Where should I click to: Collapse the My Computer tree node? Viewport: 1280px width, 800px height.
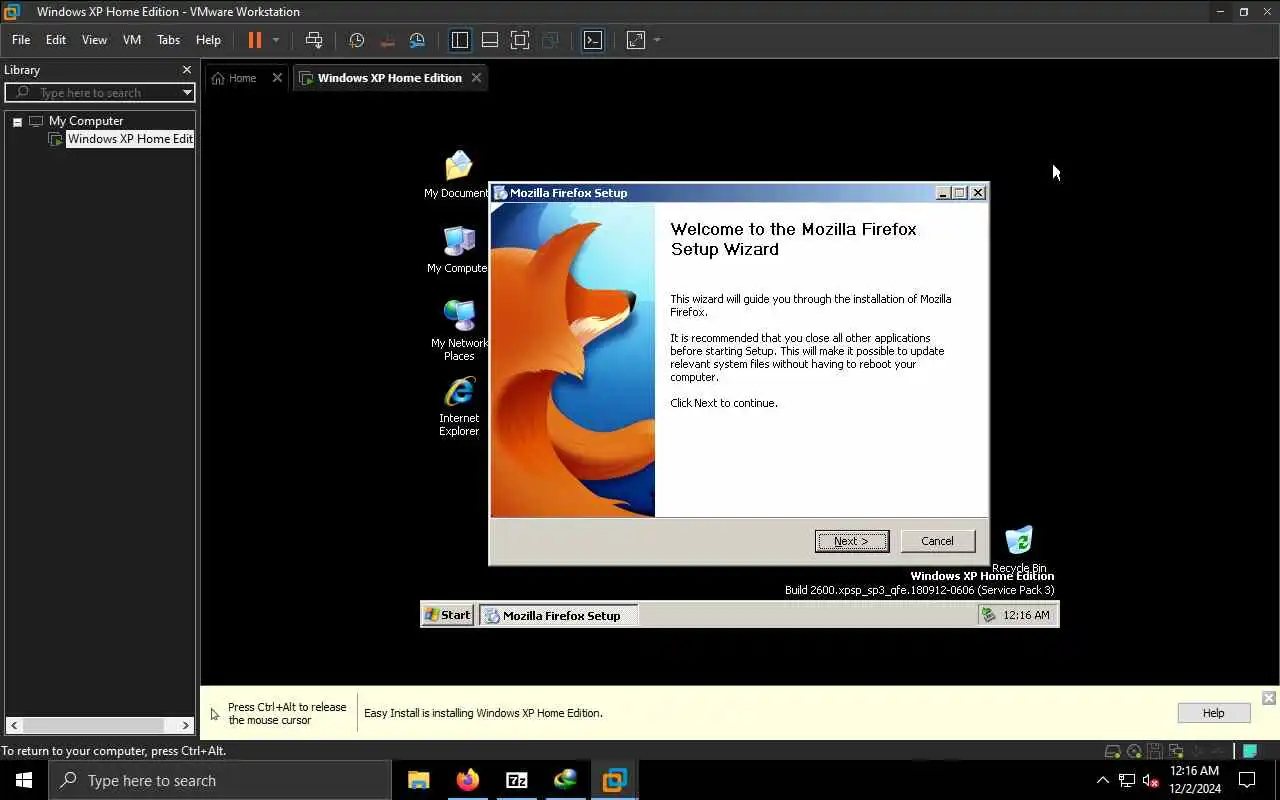(x=17, y=121)
